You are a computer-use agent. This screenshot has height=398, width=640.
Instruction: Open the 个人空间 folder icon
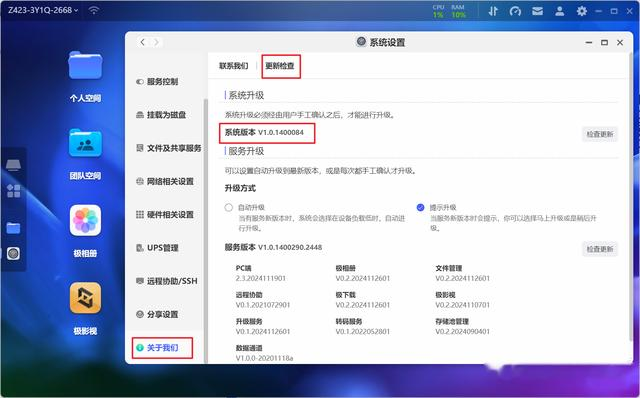85,65
